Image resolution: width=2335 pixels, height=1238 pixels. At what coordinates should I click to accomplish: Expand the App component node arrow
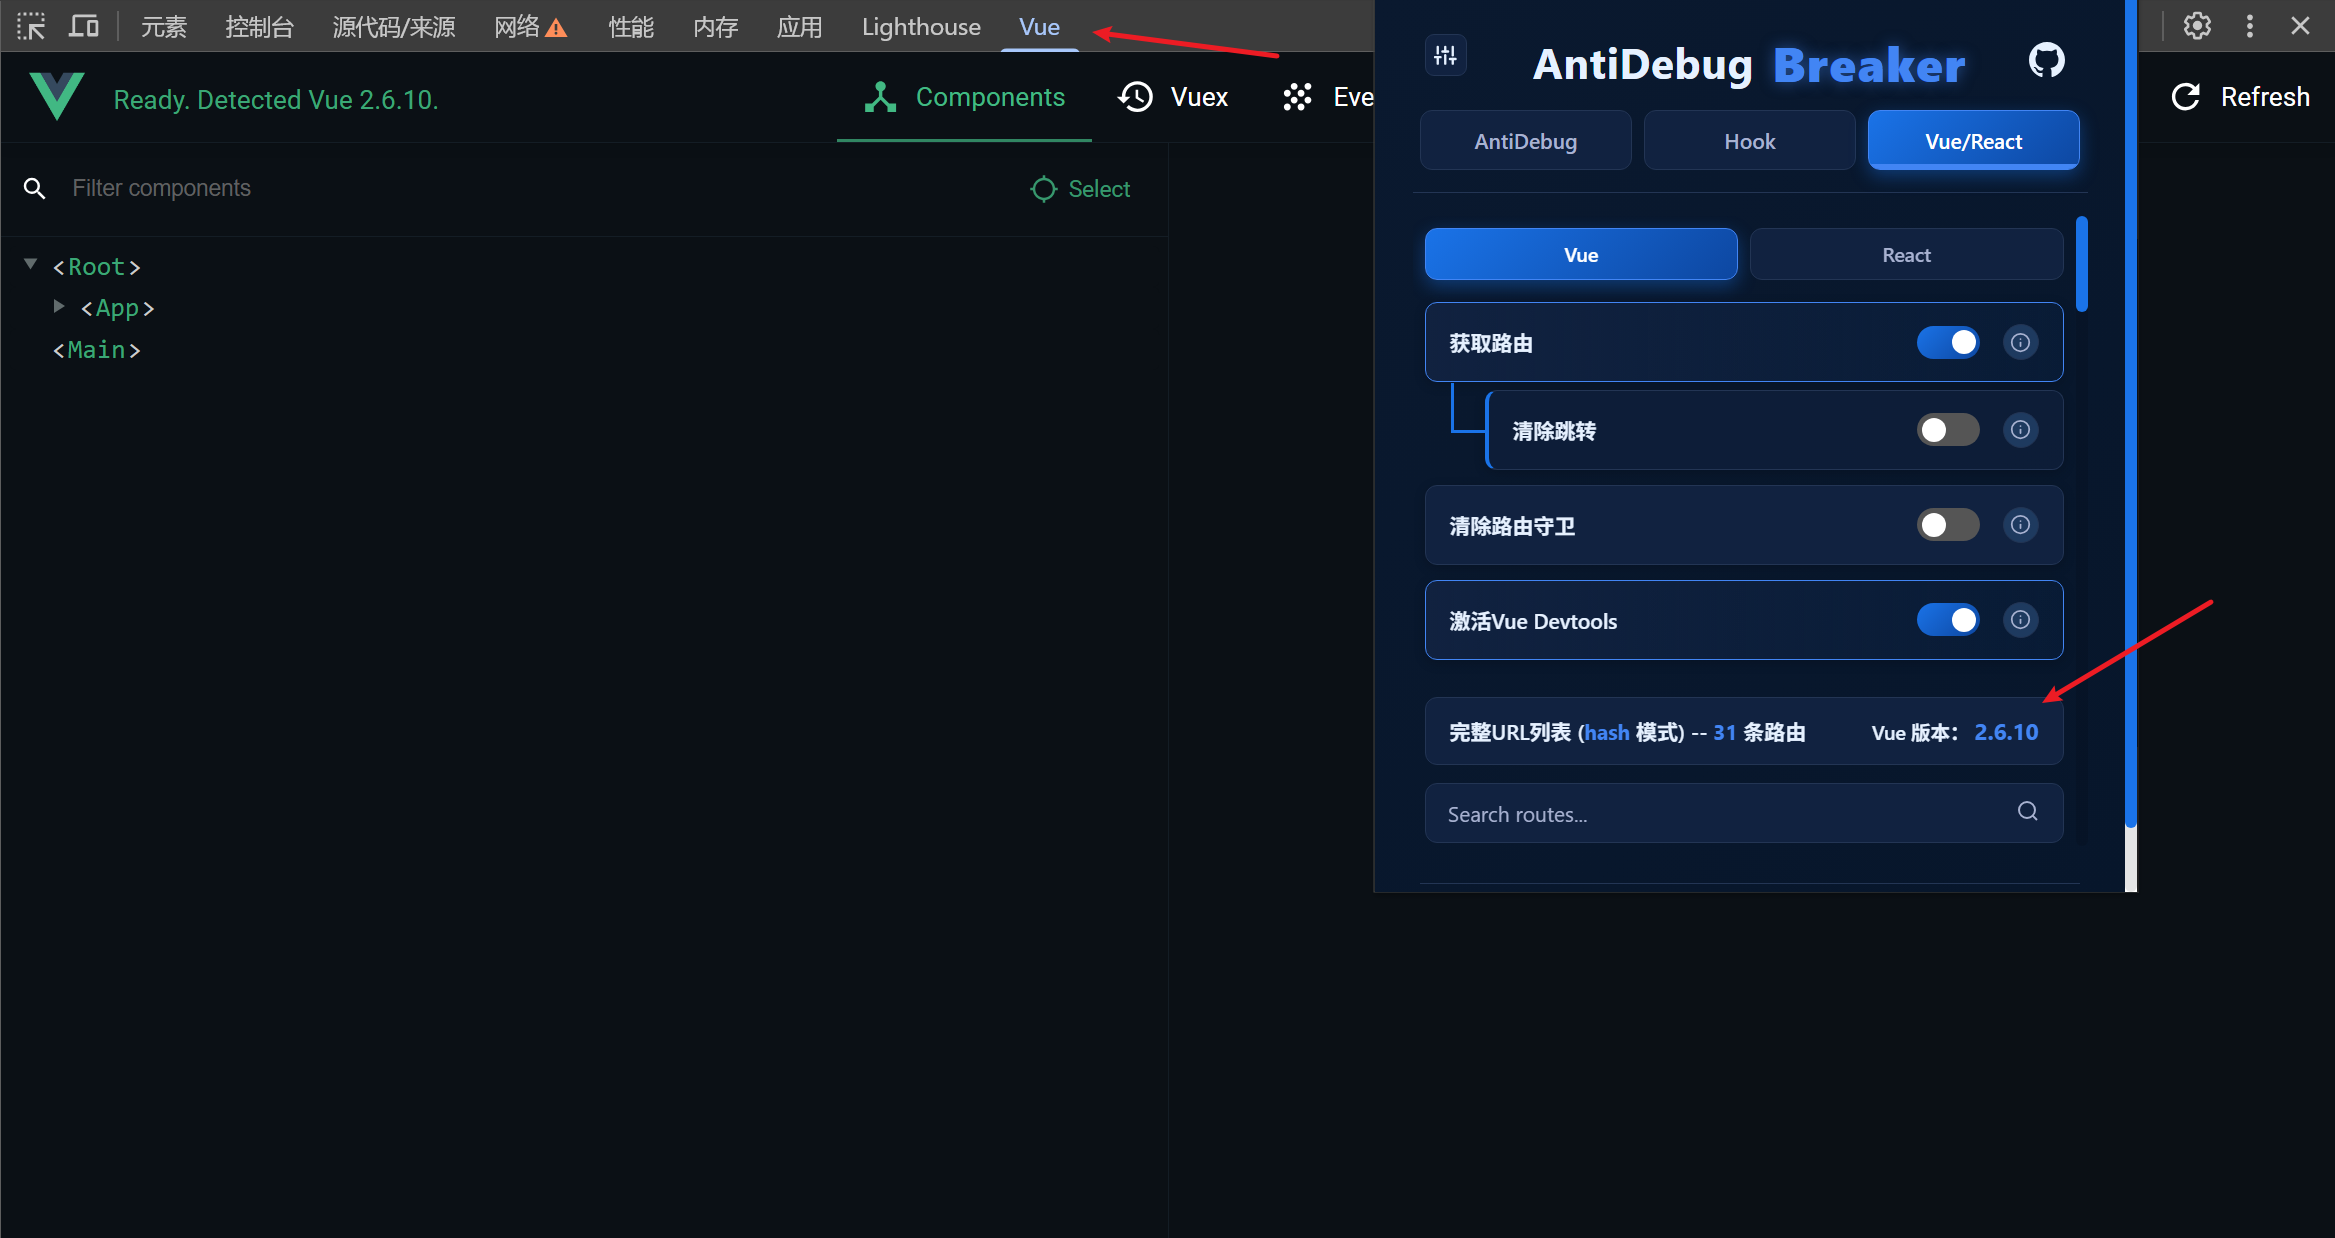pos(59,306)
